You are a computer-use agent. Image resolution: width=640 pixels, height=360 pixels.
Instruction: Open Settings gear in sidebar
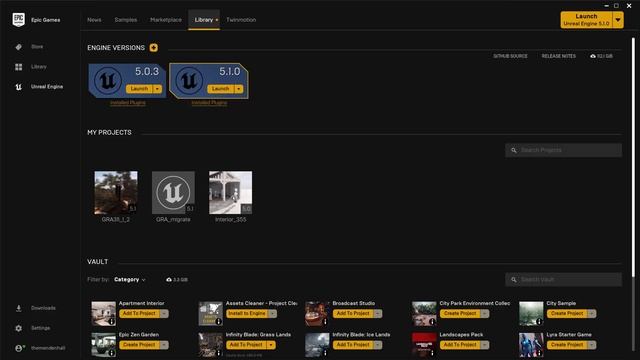[x=19, y=328]
